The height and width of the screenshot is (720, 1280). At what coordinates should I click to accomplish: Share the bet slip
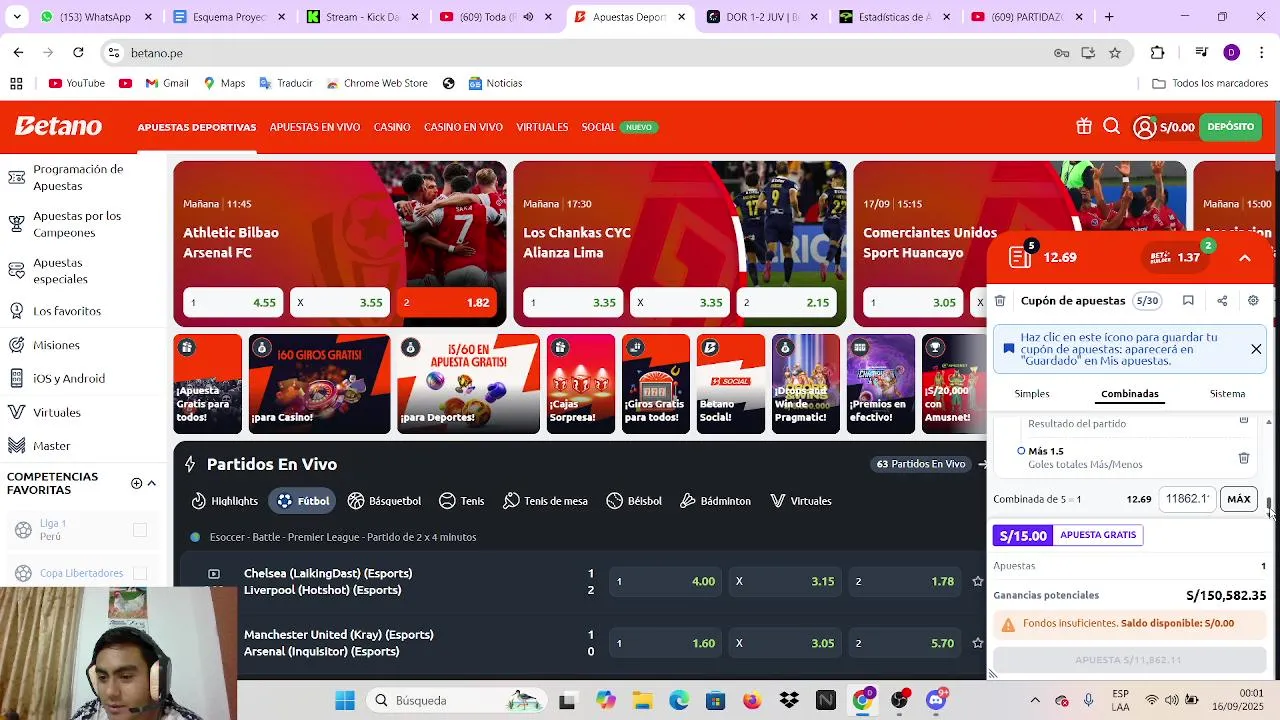(1222, 300)
